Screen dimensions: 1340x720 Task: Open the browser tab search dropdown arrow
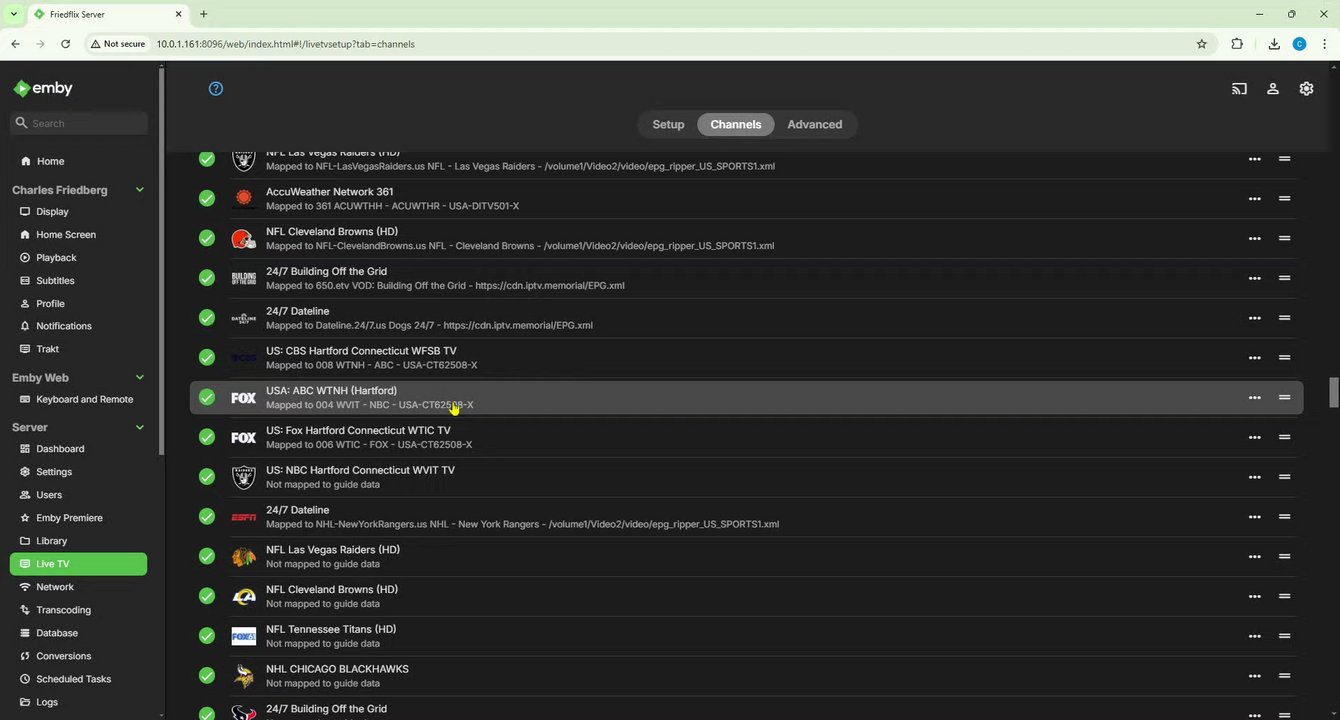12,14
